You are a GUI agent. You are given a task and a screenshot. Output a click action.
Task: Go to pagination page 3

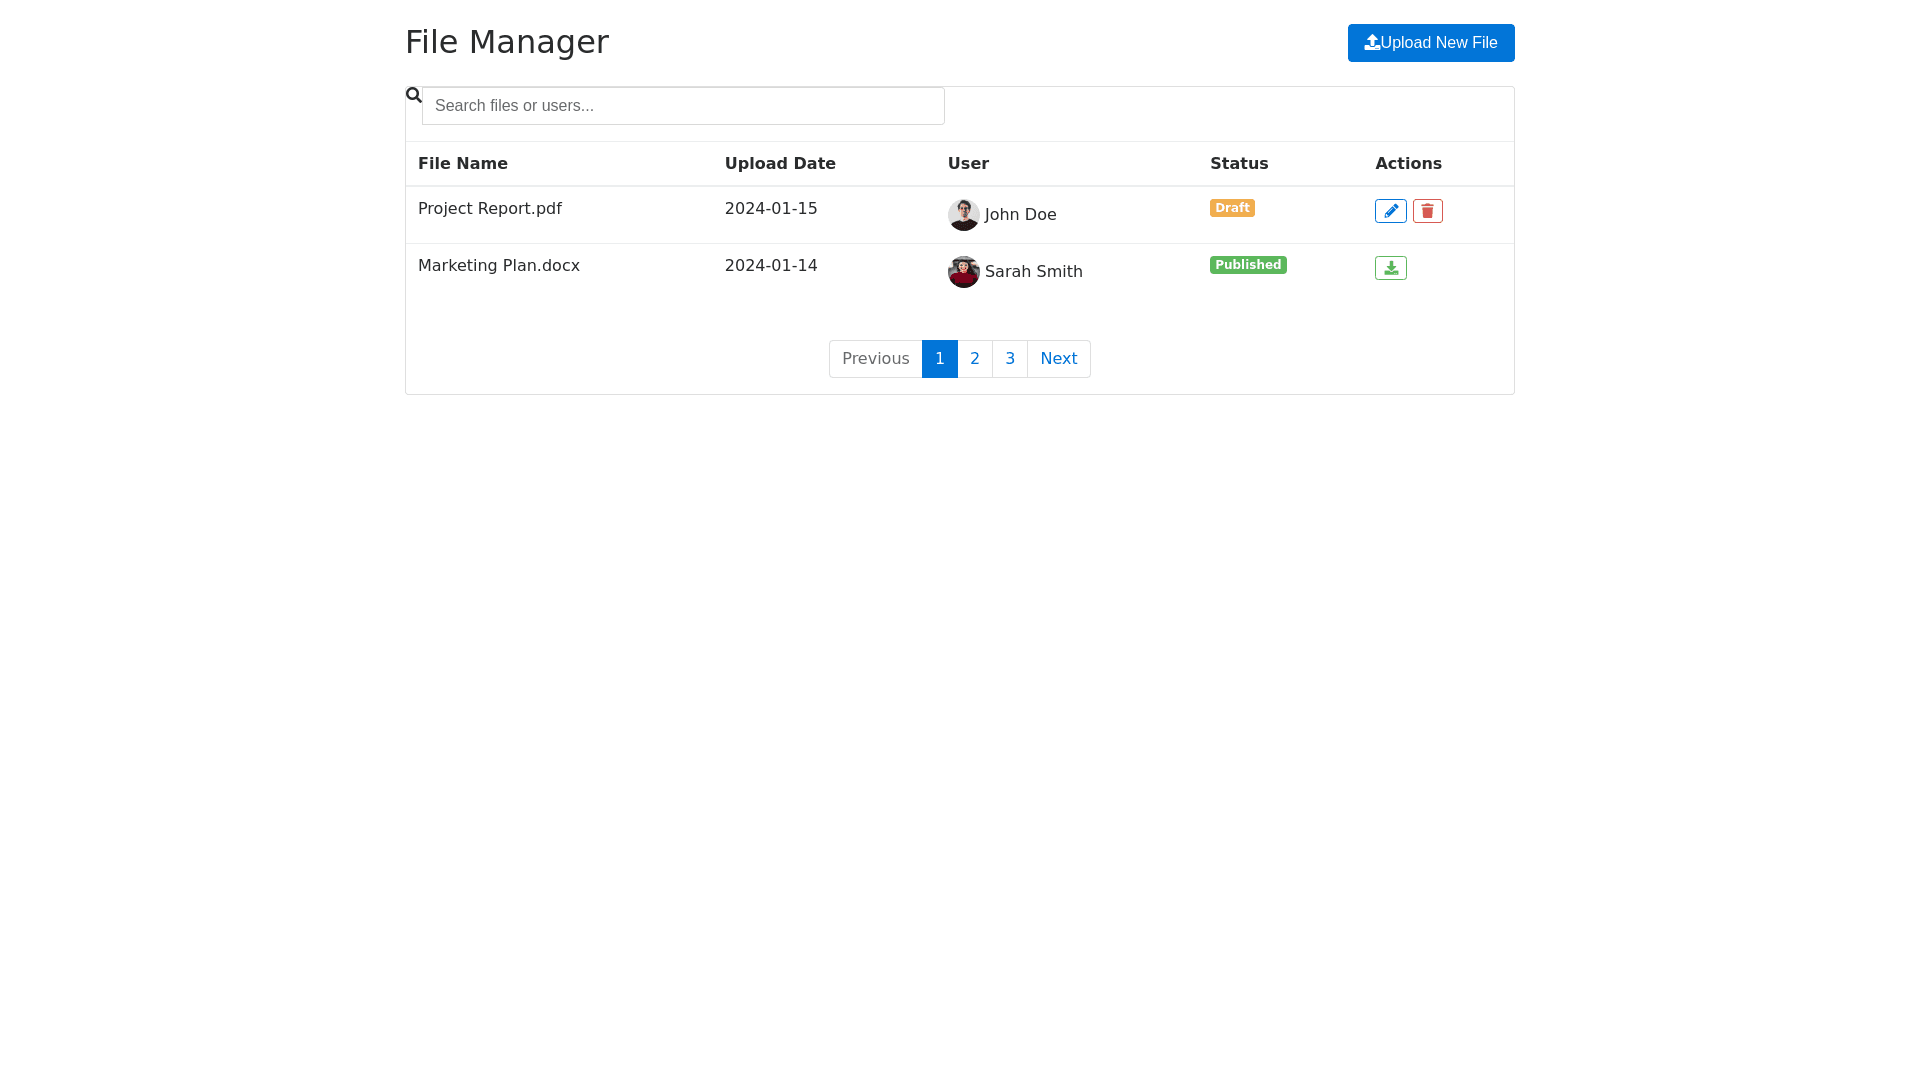point(1009,359)
